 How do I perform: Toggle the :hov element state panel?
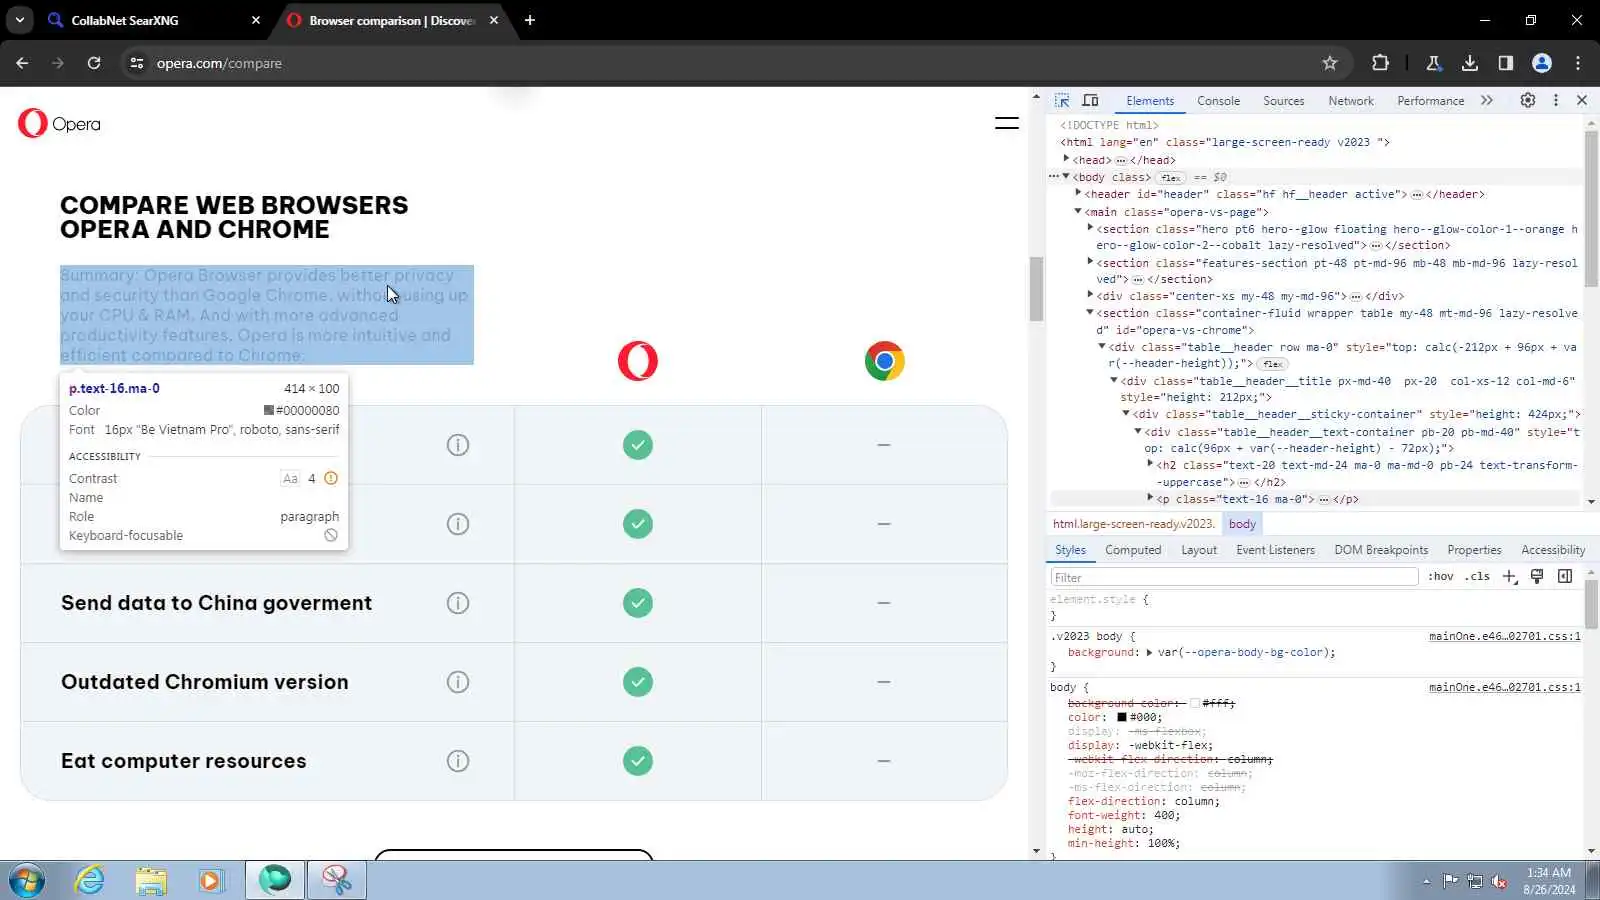click(1441, 577)
